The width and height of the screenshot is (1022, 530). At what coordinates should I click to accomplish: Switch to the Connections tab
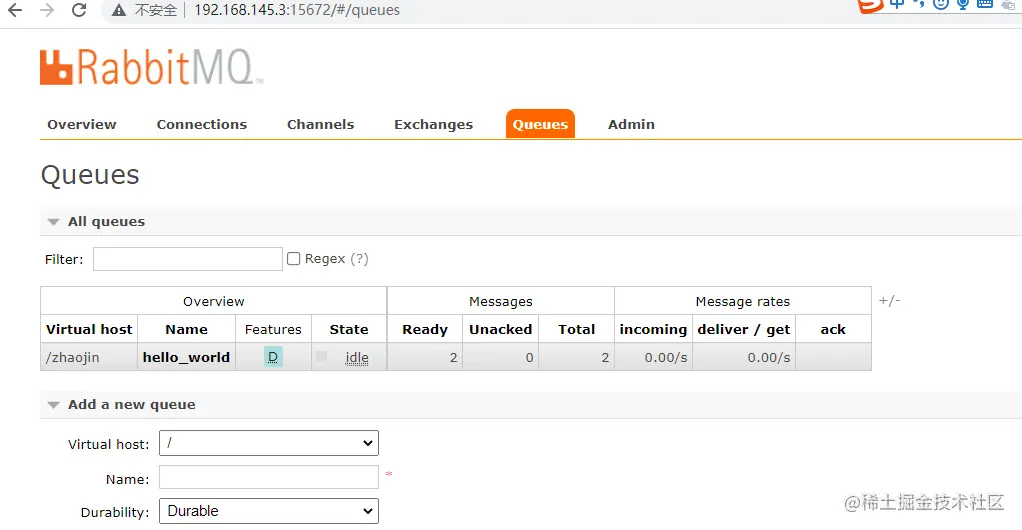pos(202,125)
